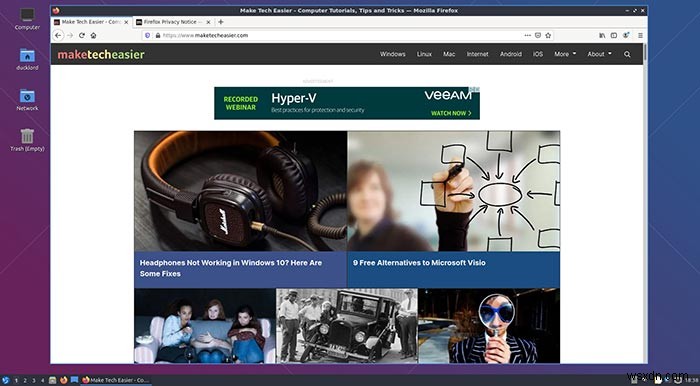Reload the current page
700x386 pixels.
(82, 35)
